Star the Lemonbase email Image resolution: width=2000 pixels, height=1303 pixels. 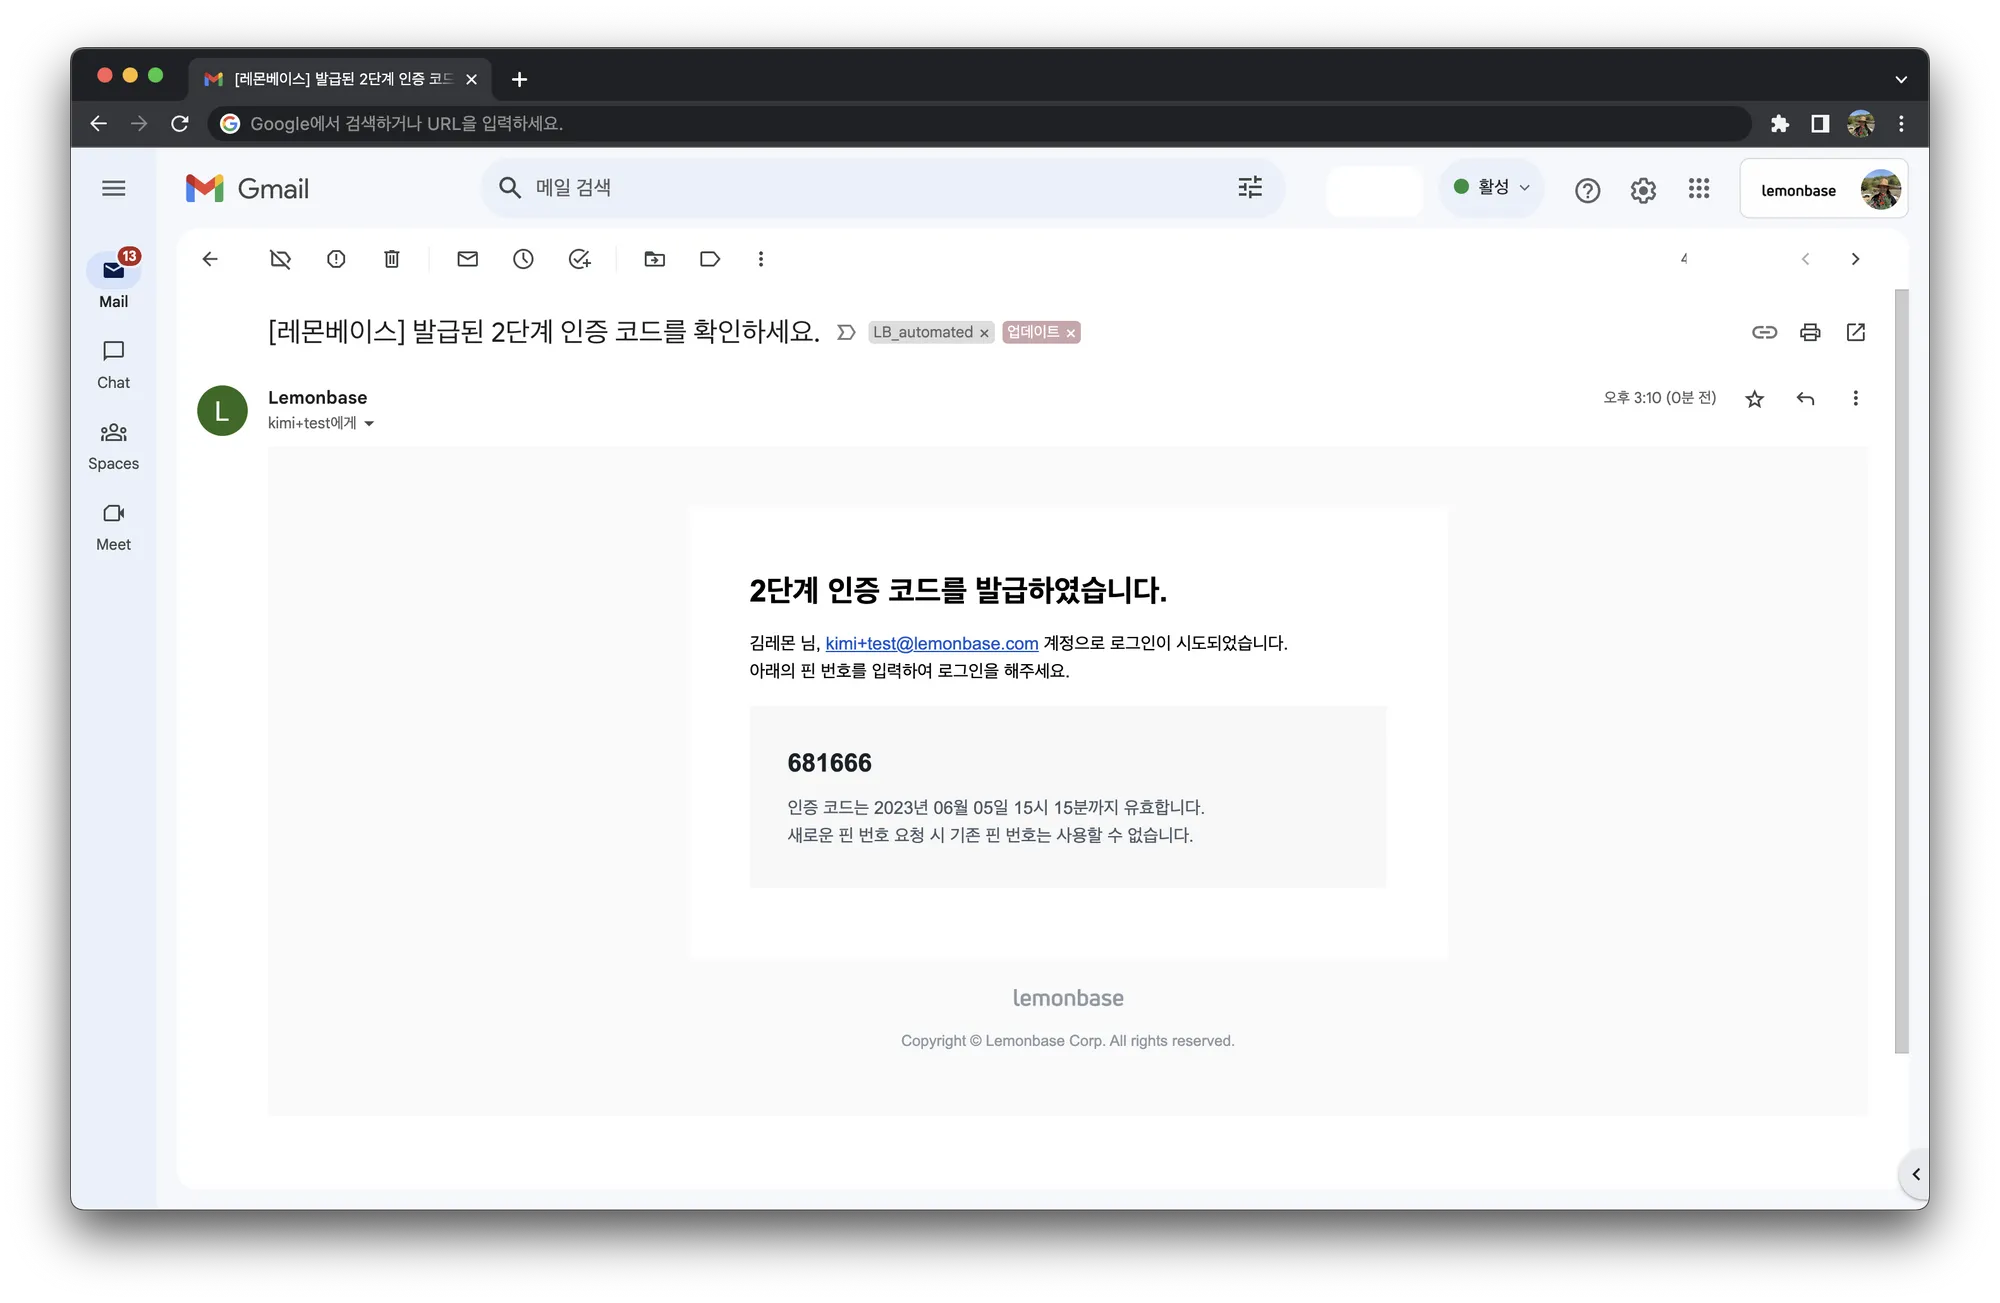click(1754, 399)
